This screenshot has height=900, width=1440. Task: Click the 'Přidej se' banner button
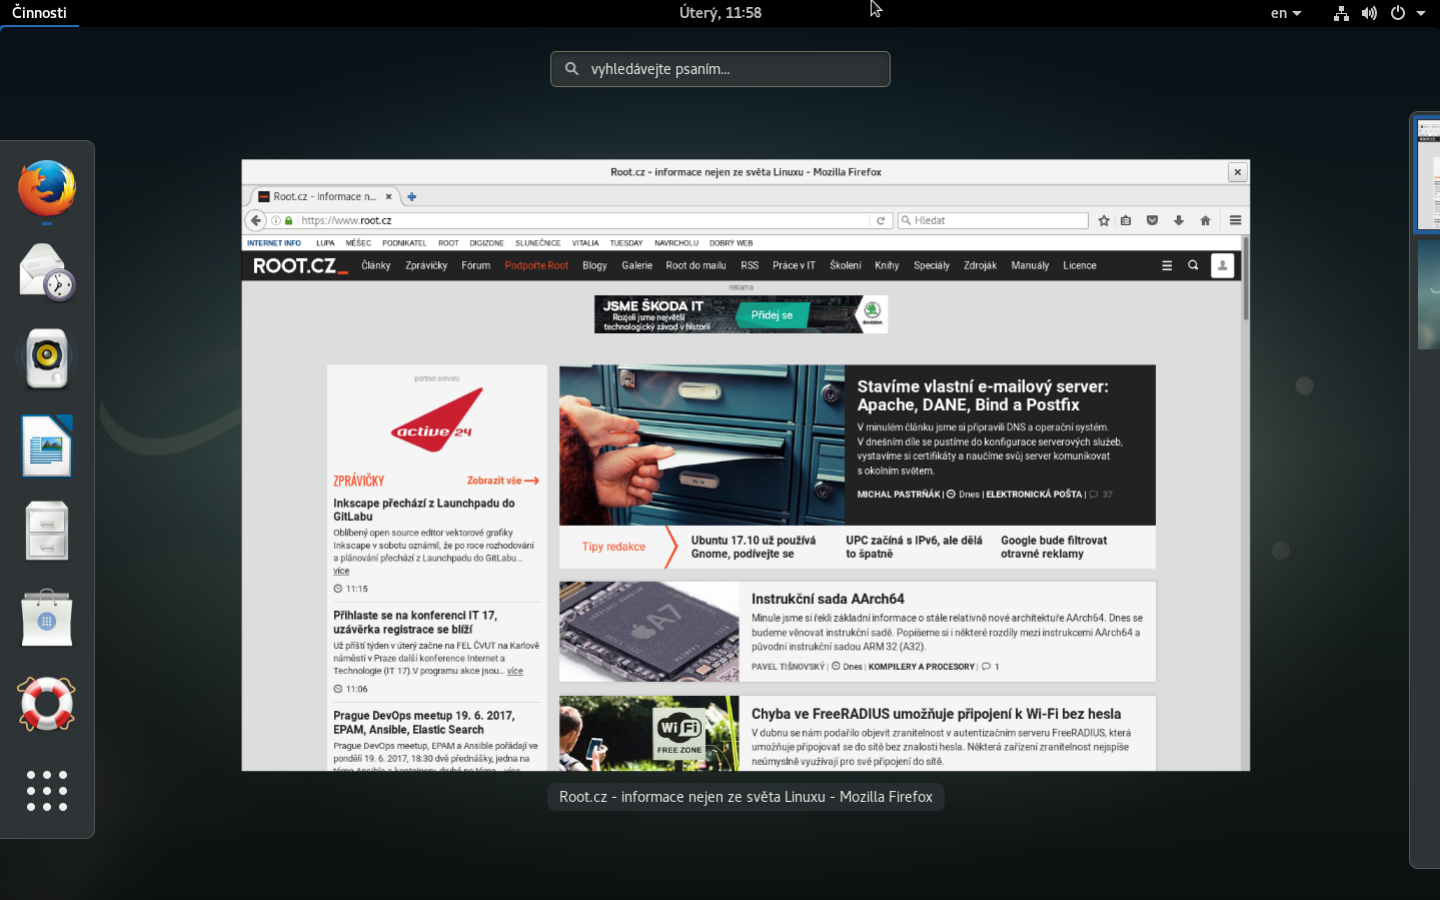tap(772, 315)
